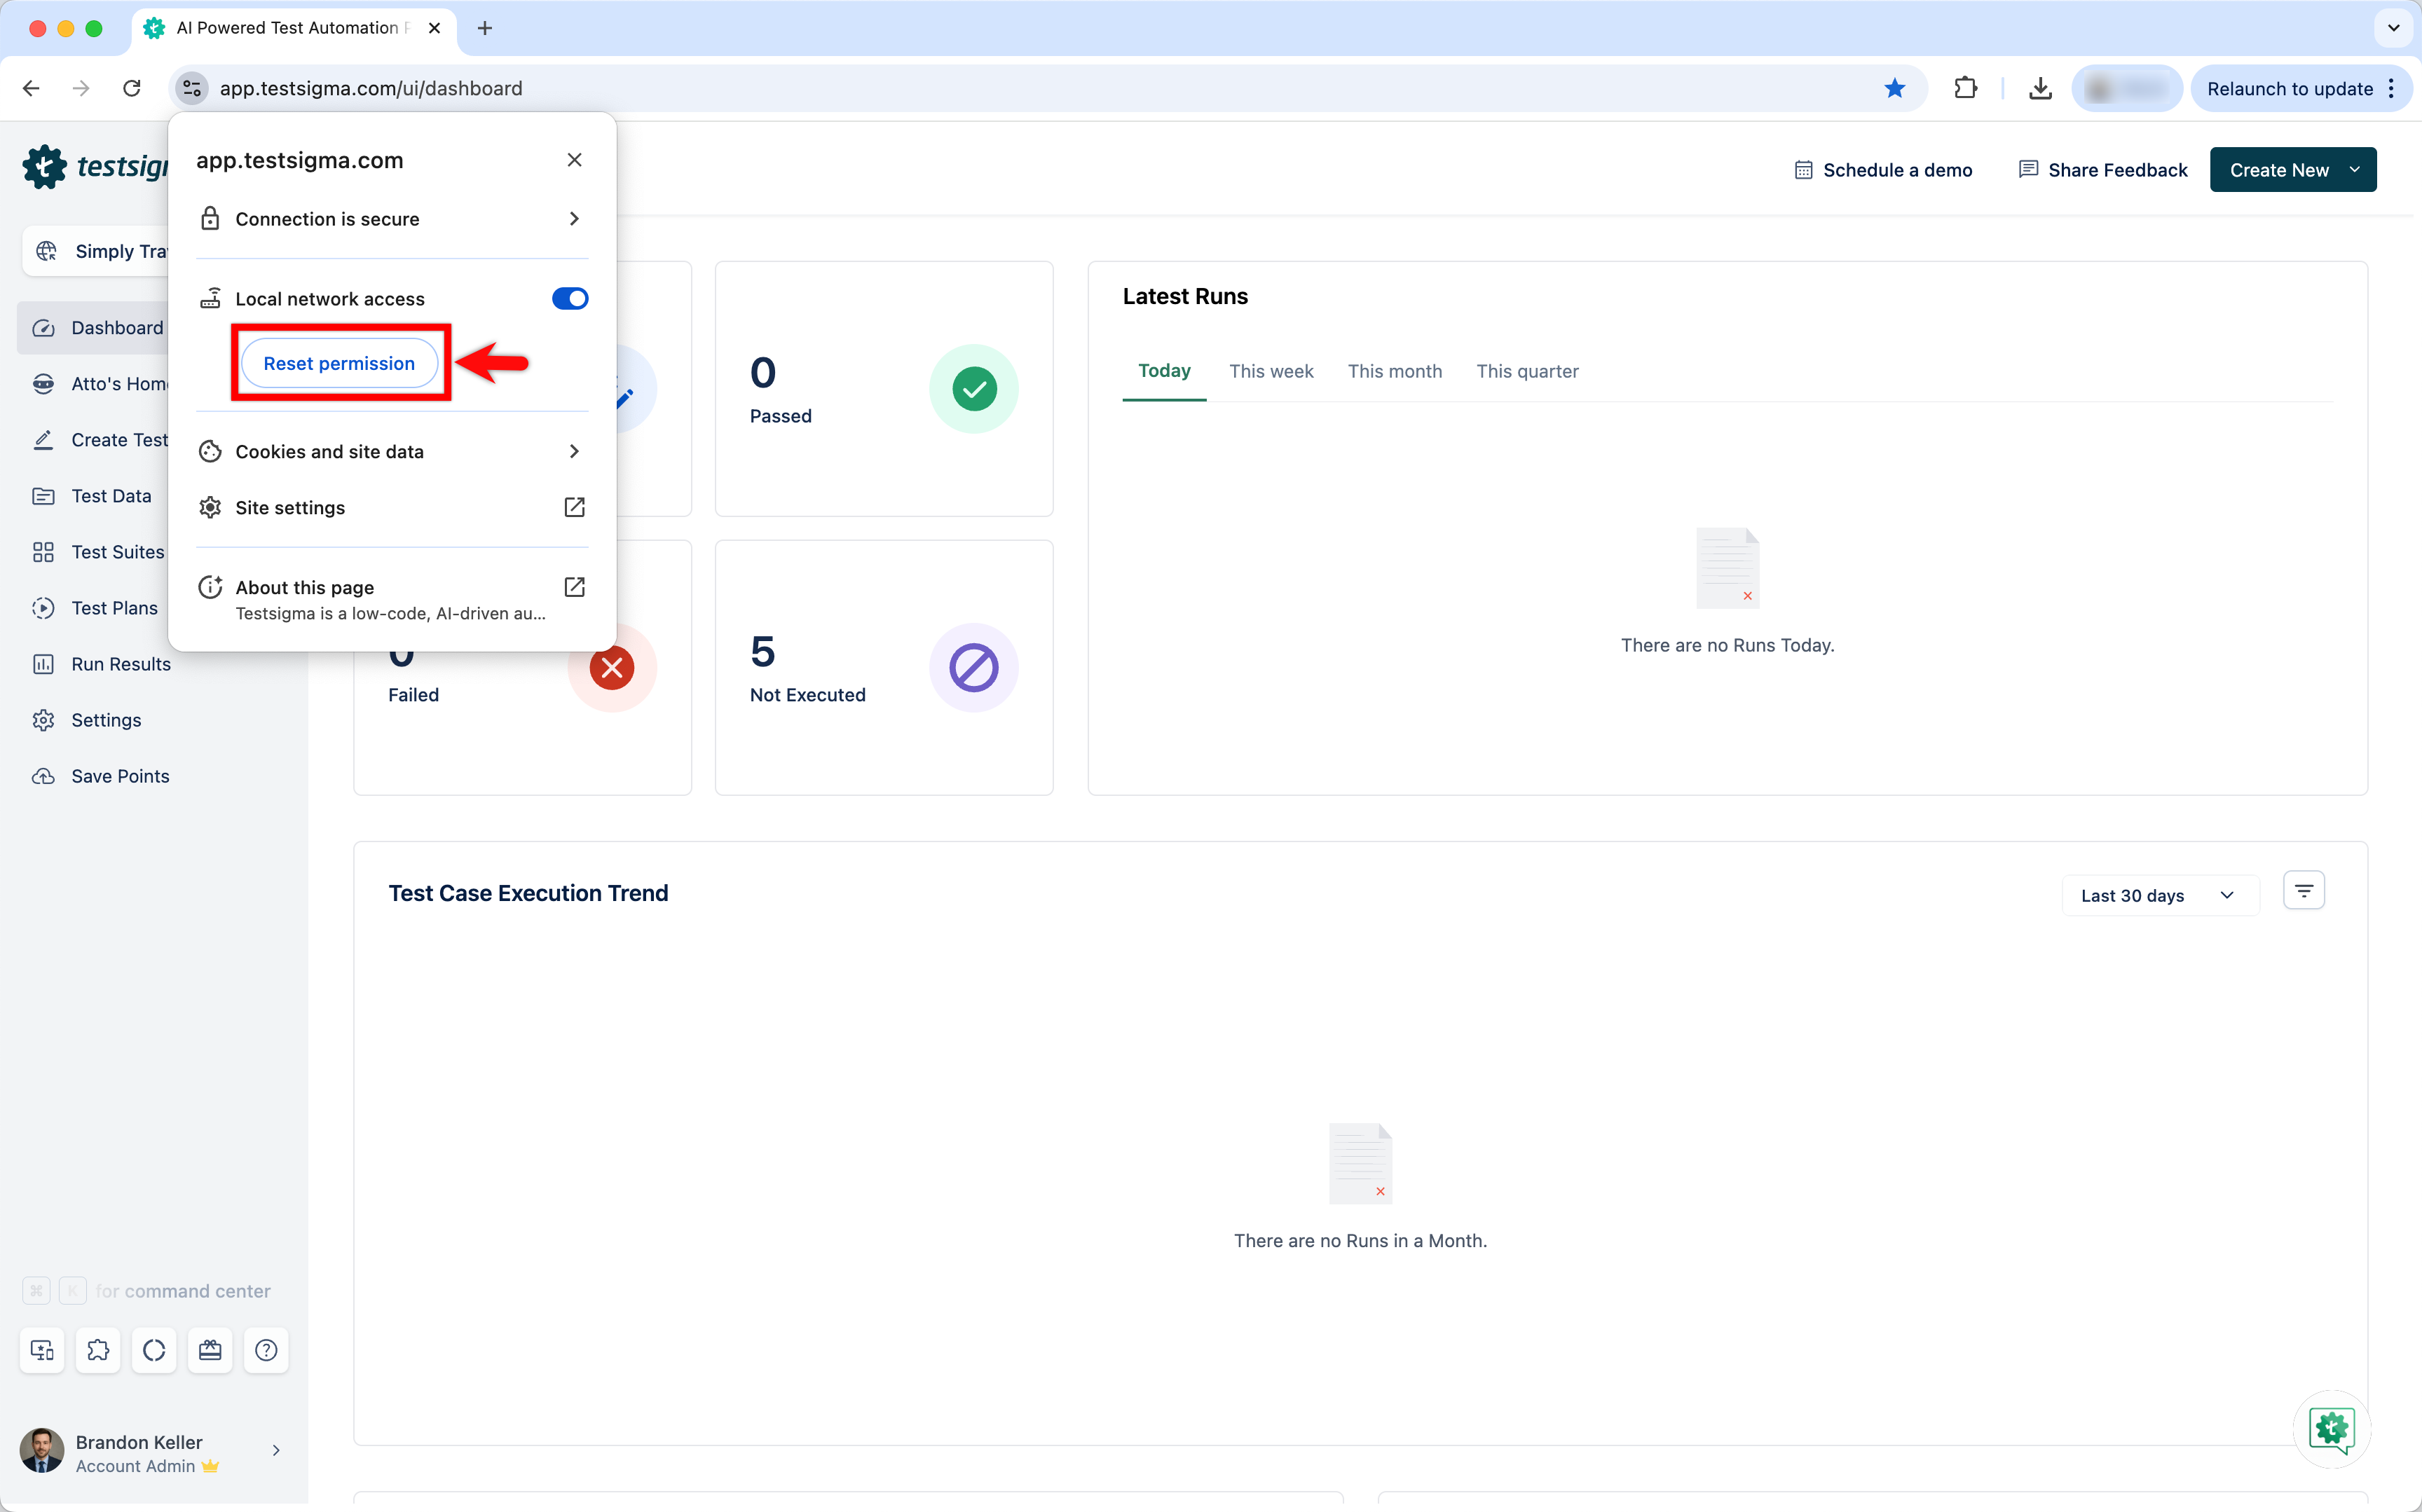Open Cookies and site data submenu
The width and height of the screenshot is (2422, 1512).
coord(391,451)
